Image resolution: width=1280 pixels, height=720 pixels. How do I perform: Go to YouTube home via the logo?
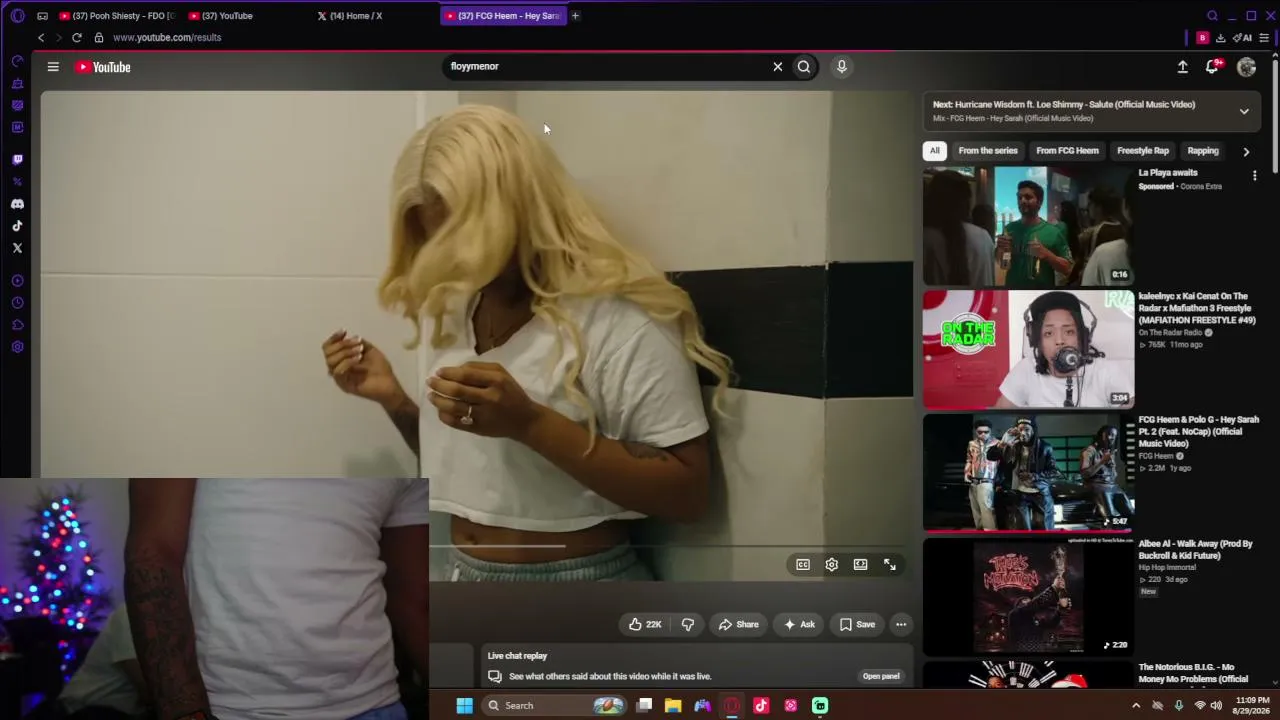coord(103,67)
